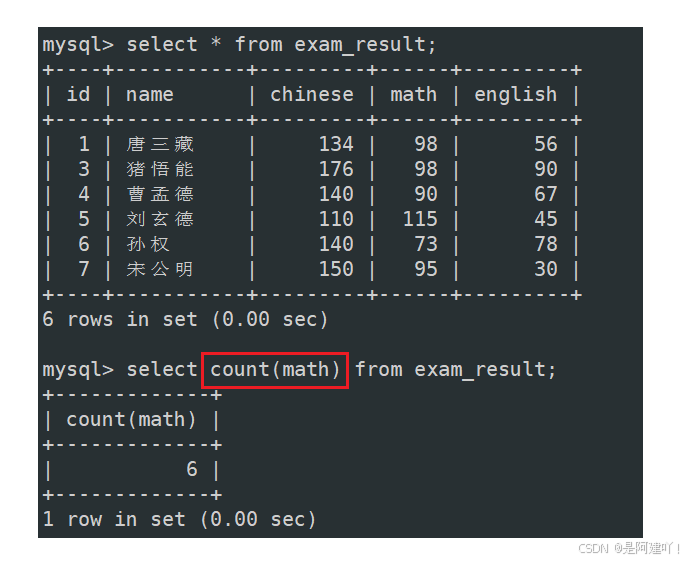686x562 pixels.
Task: Click id value 6 in 孙权 row
Action: click(84, 244)
